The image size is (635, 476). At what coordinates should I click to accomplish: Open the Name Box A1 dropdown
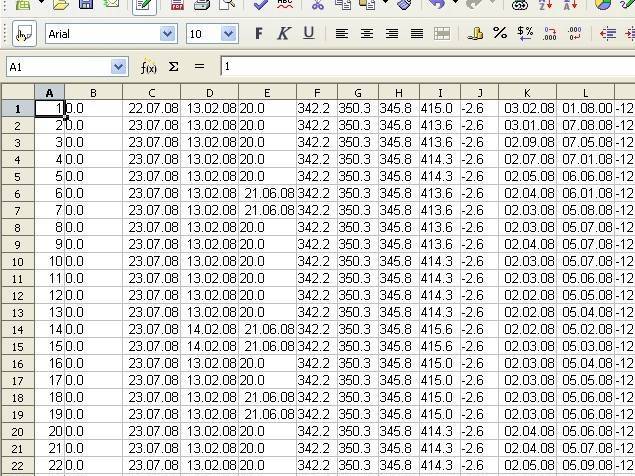(119, 67)
